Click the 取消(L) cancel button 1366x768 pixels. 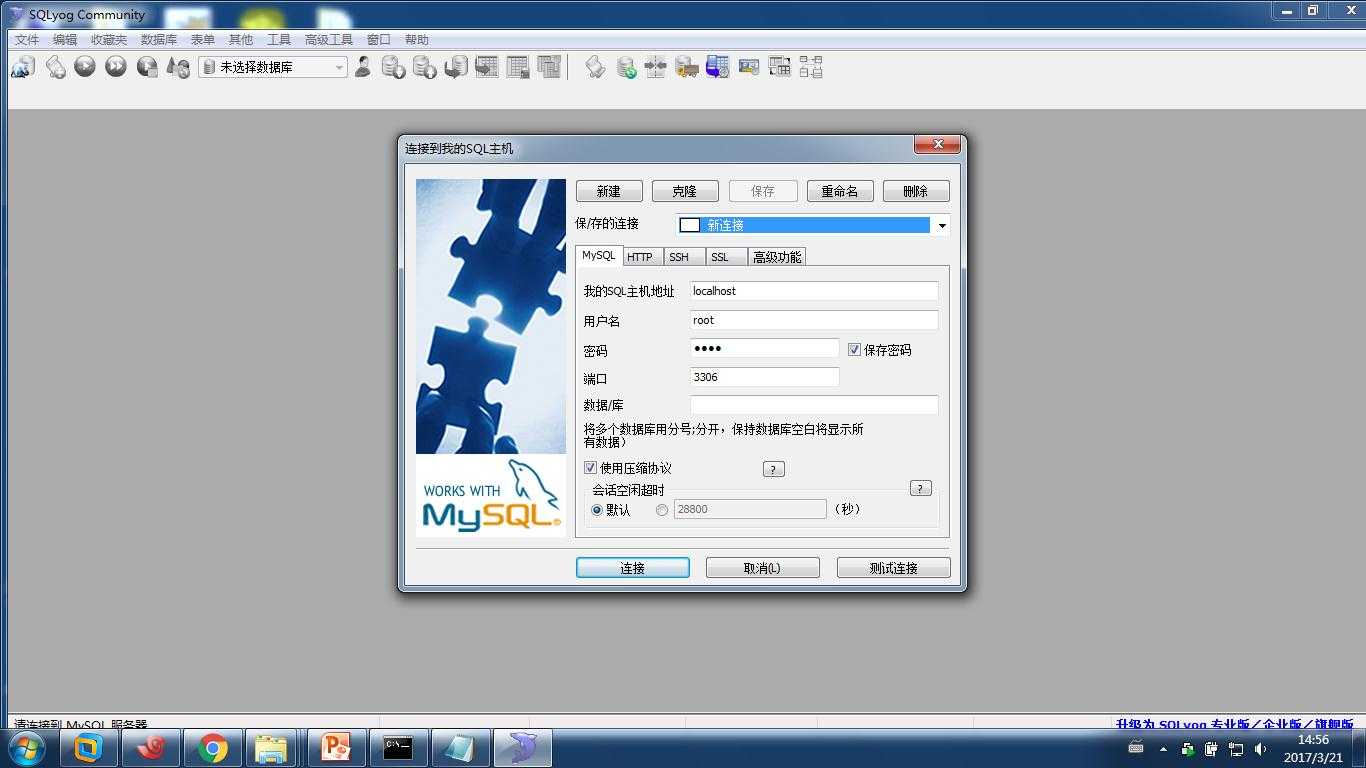click(x=763, y=568)
